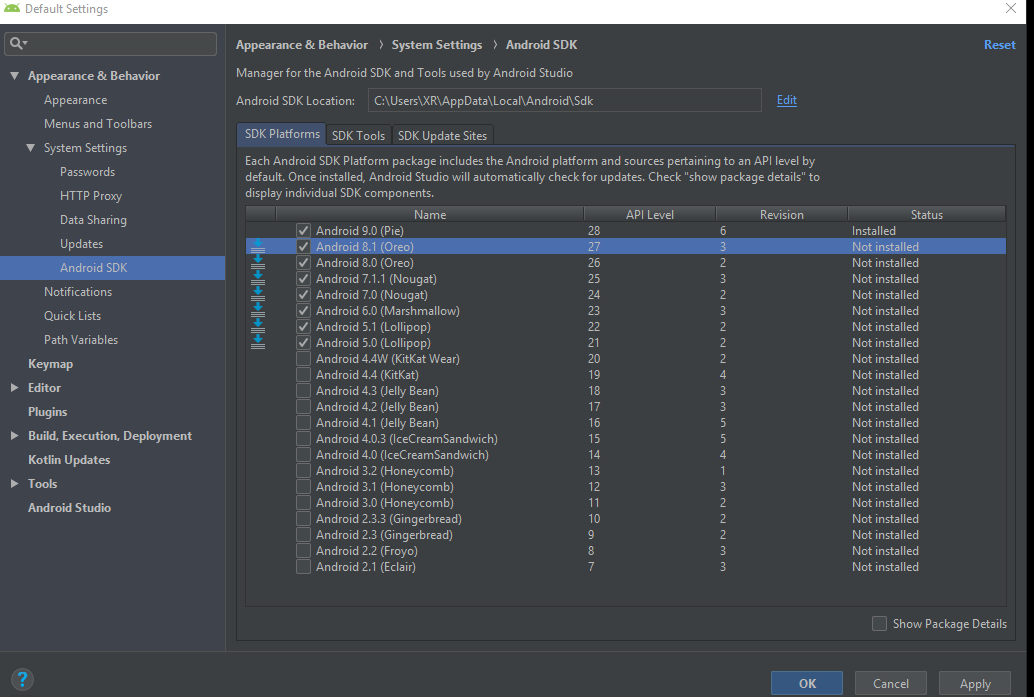Click Installed status of Android 9.0
This screenshot has width=1034, height=697.
tap(874, 231)
